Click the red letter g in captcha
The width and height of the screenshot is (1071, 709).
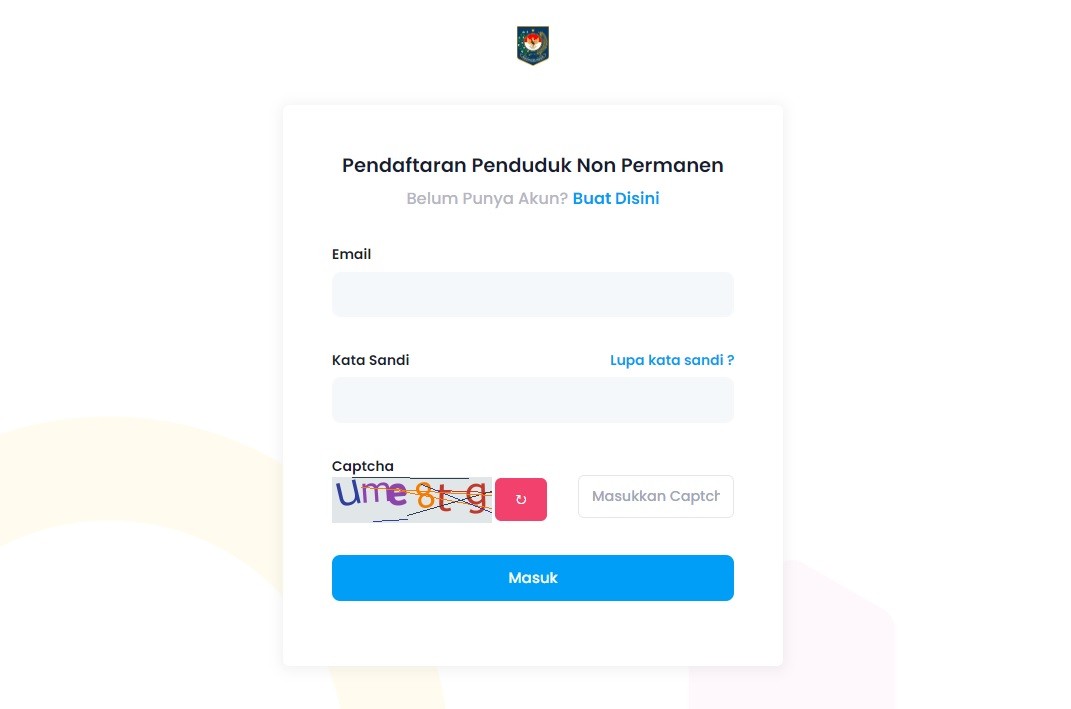(477, 495)
